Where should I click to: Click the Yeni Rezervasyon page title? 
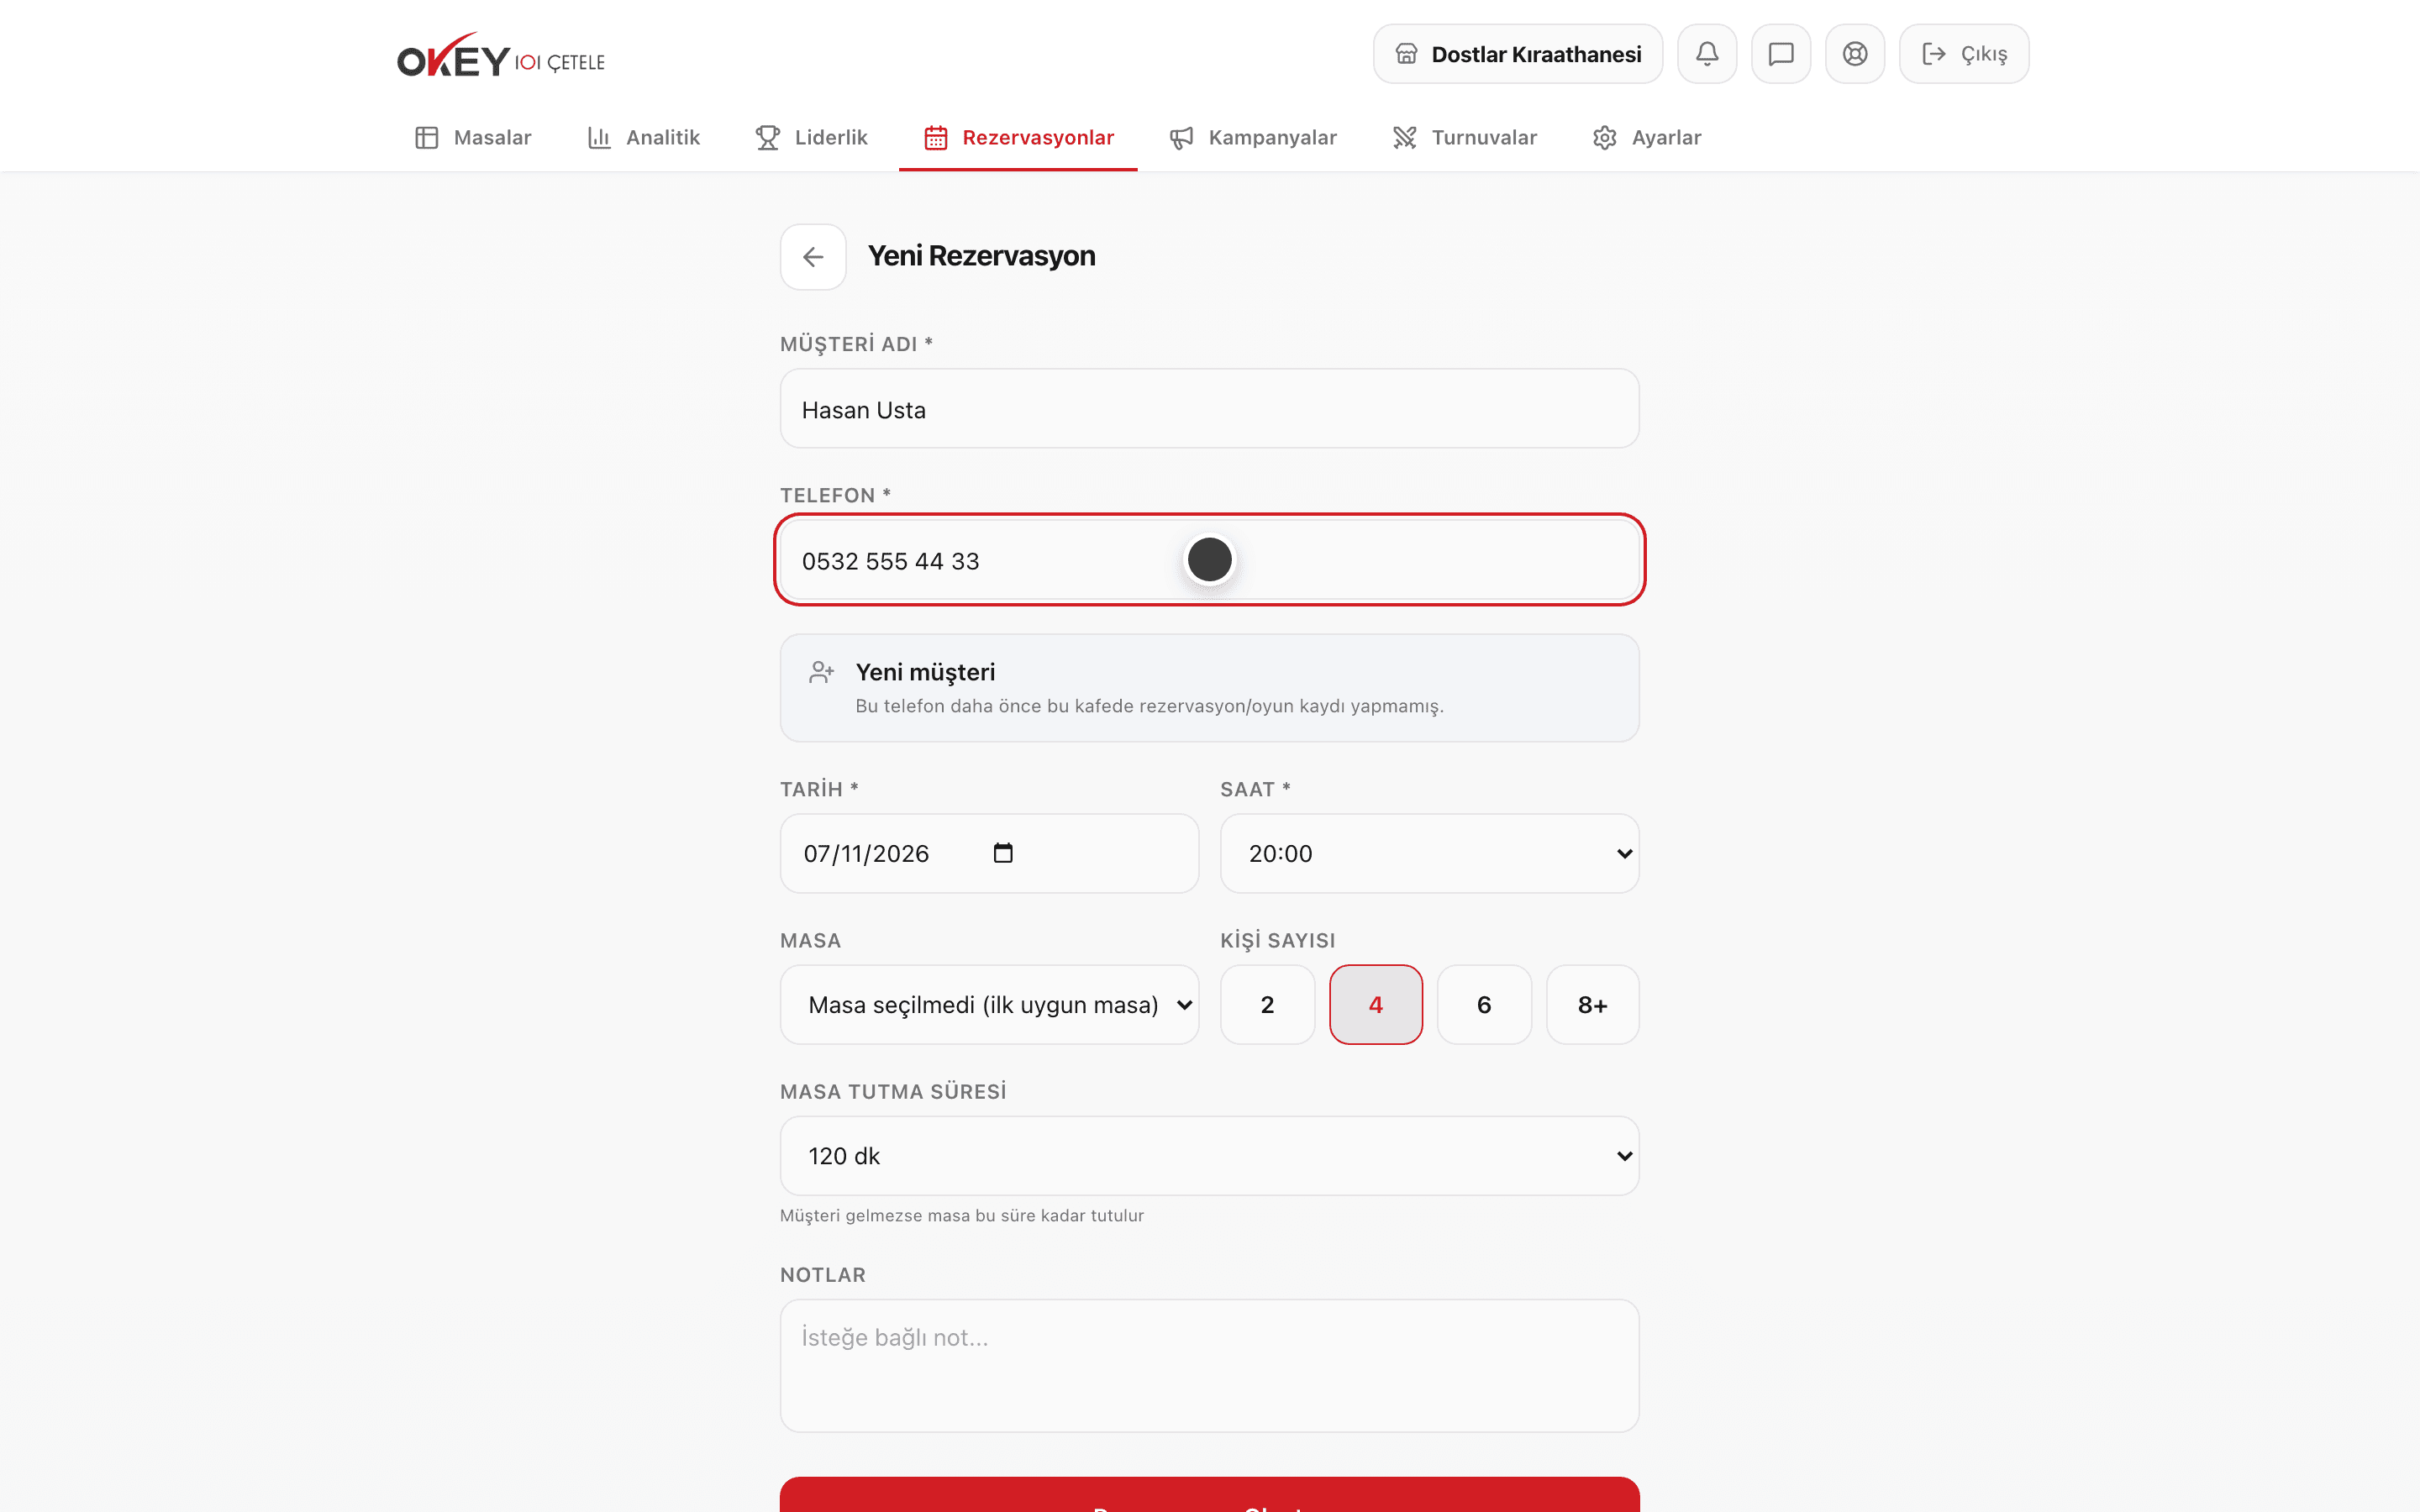981,256
